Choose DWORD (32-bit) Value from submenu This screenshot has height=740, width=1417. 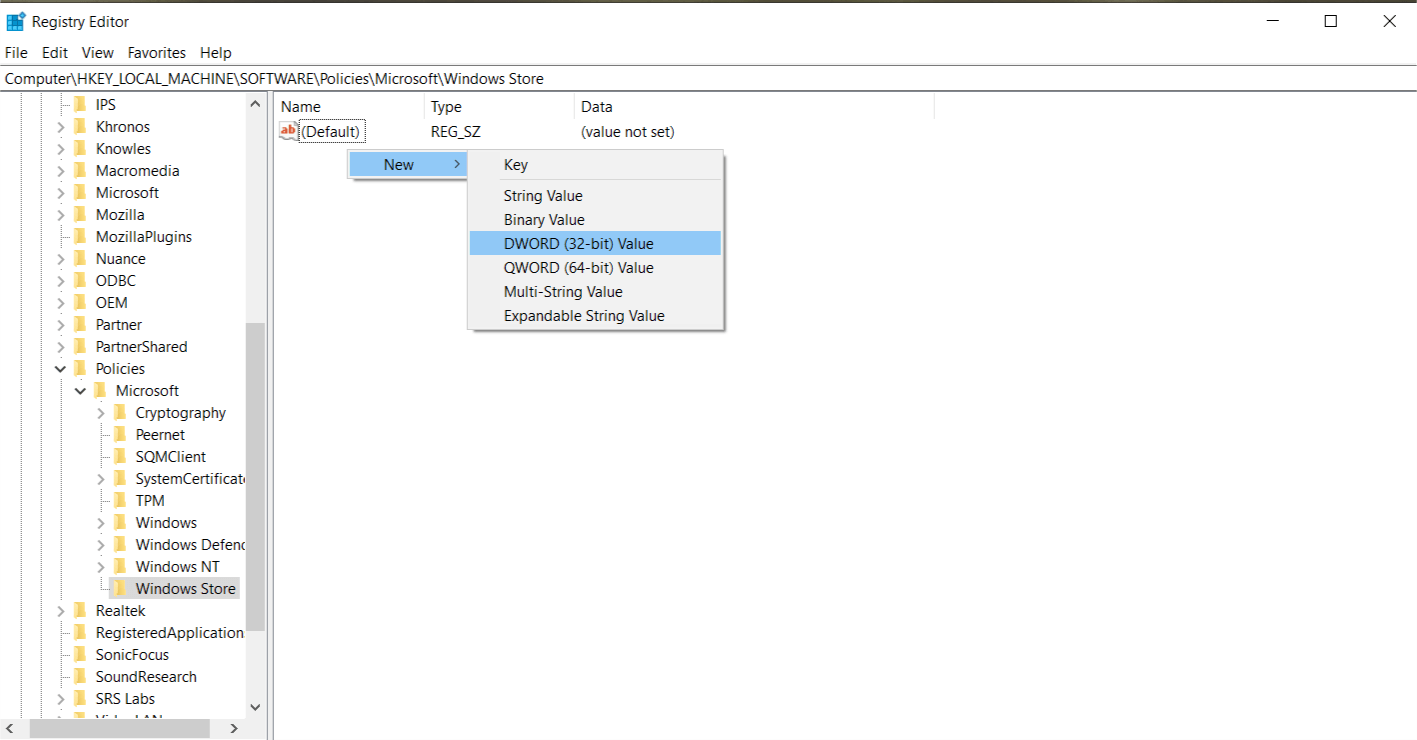(x=578, y=244)
